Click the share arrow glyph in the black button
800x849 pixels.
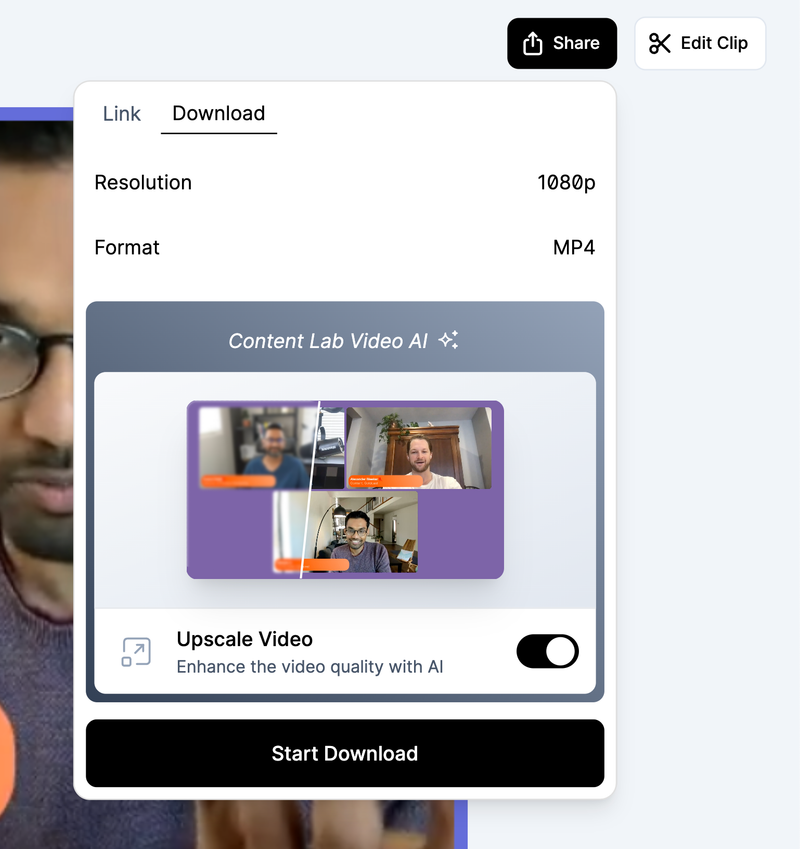click(530, 43)
